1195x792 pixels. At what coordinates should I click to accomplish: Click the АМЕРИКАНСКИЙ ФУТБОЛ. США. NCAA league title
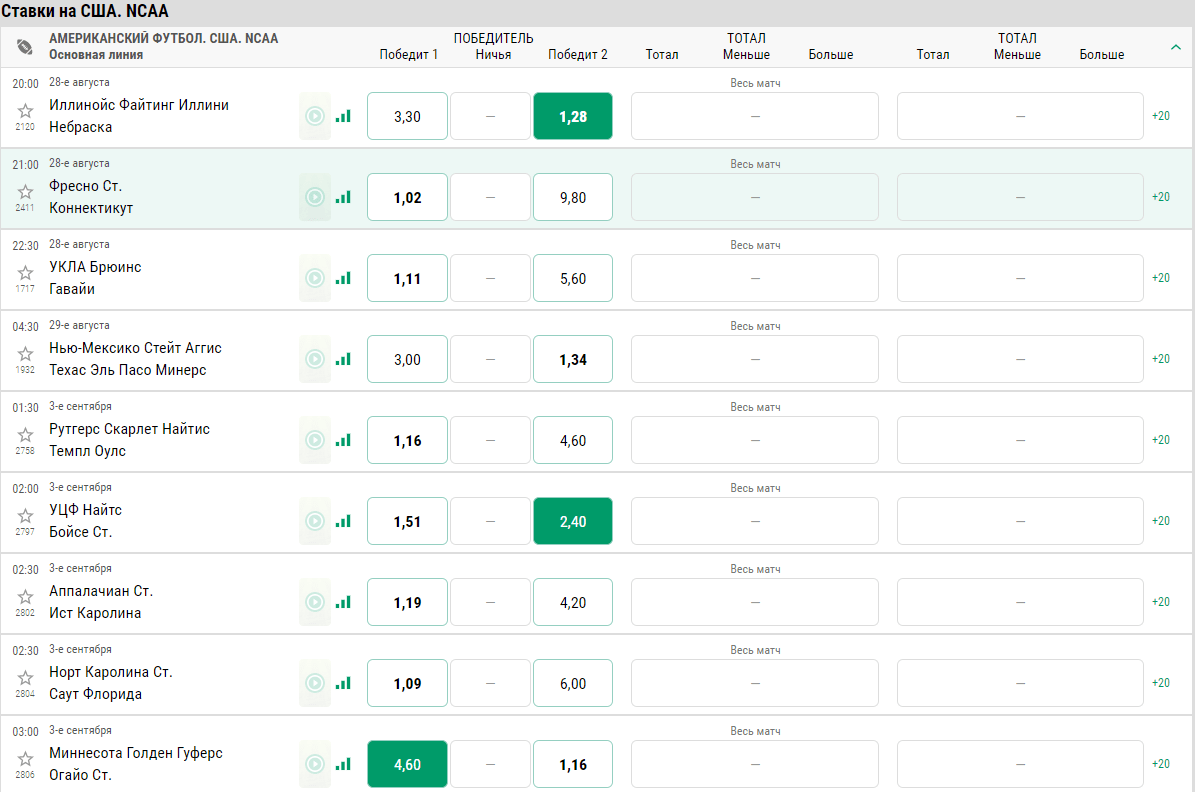coord(164,38)
